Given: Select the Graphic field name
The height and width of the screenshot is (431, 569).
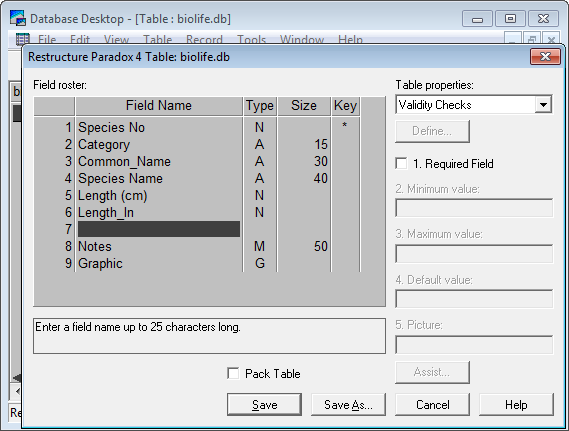Looking at the screenshot, I should tap(100, 263).
